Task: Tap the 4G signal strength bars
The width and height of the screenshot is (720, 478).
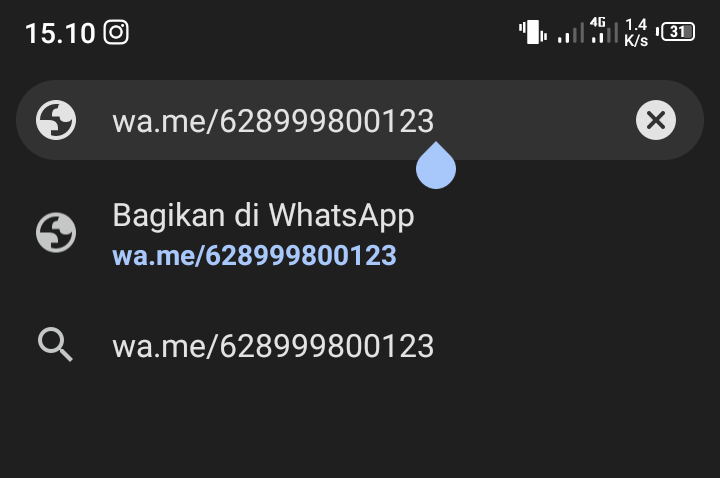Action: pos(604,31)
